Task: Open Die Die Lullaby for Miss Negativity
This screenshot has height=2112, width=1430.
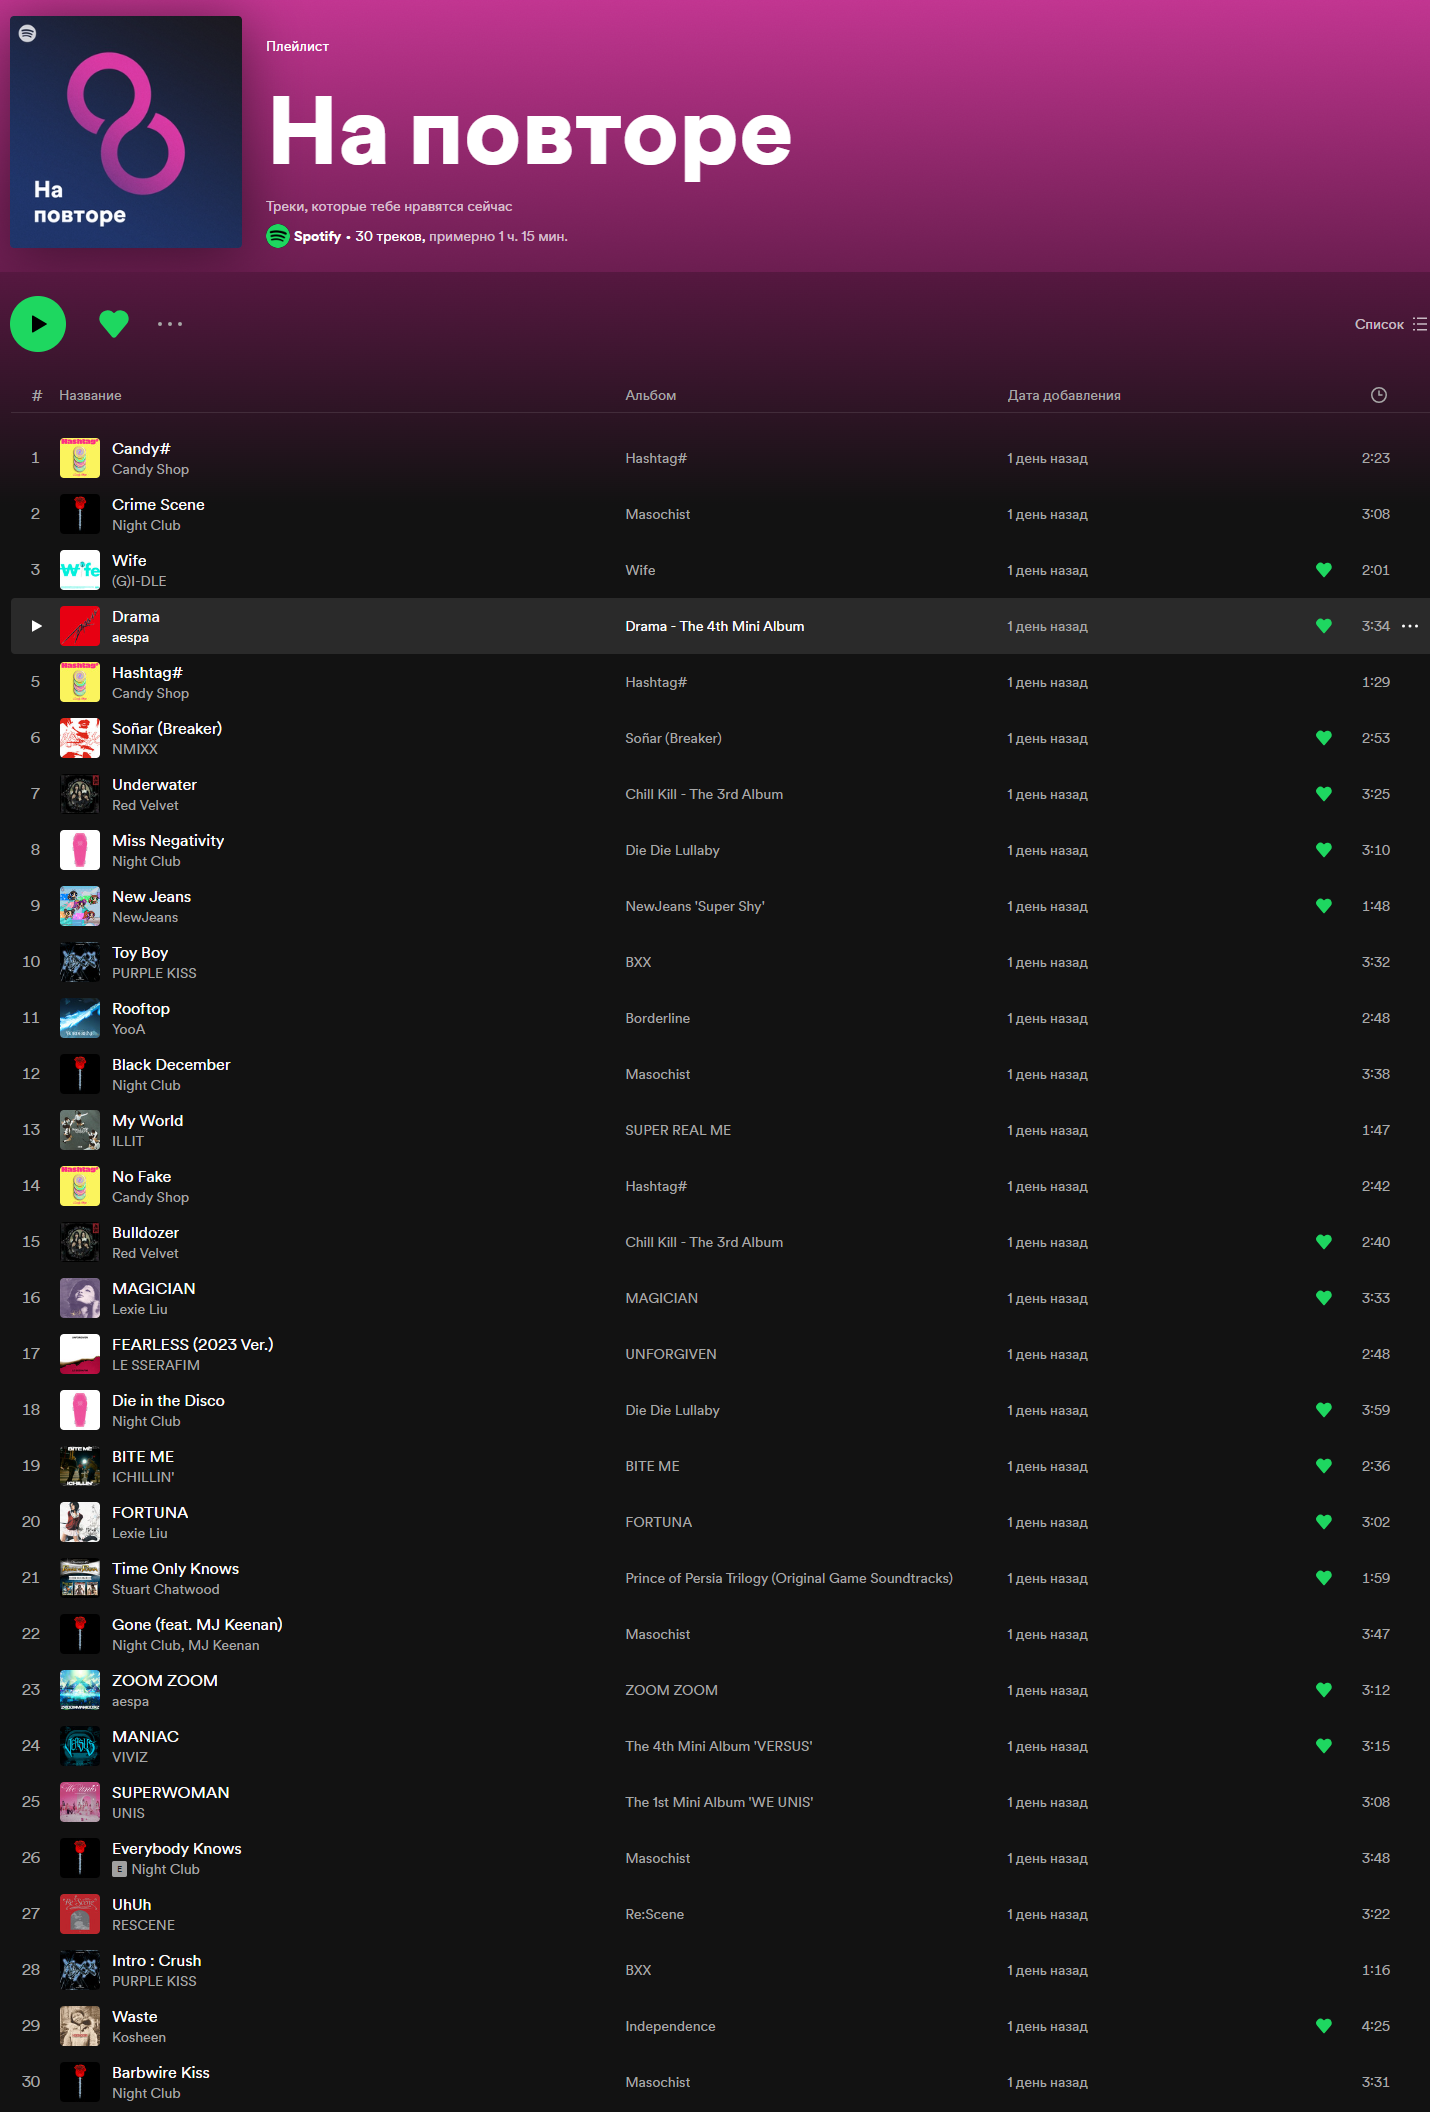Action: pos(672,850)
